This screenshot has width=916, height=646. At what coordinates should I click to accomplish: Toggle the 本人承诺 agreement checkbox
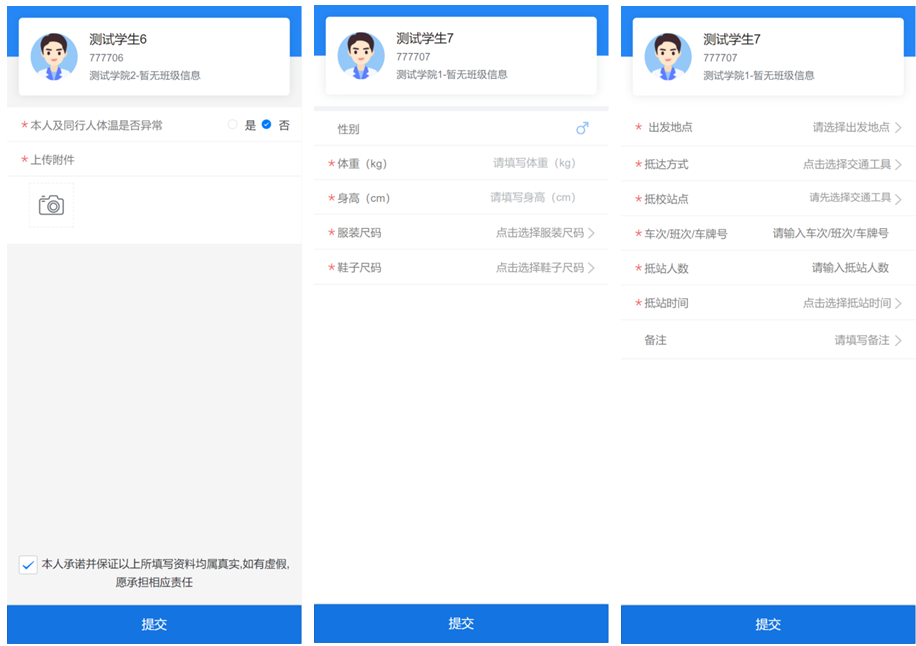pos(28,565)
